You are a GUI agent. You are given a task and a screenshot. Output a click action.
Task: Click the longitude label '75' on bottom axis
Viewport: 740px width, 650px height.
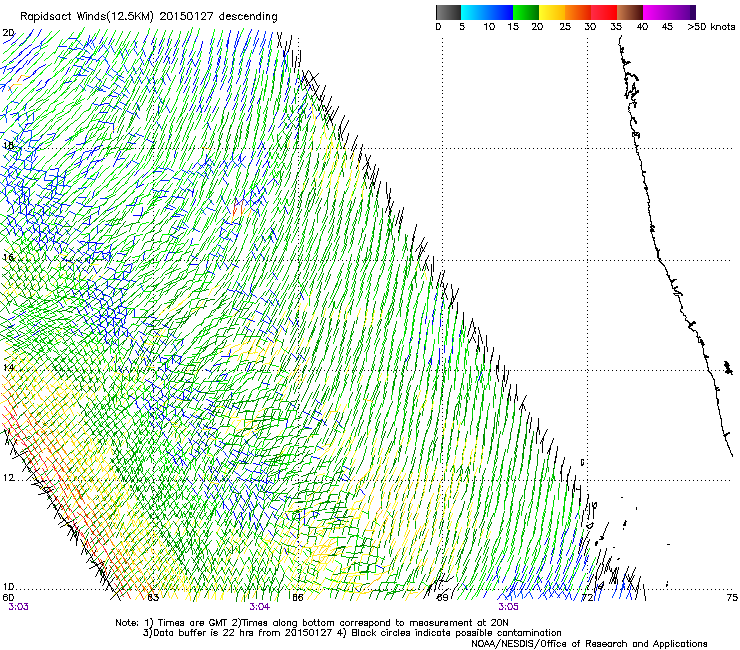tap(732, 598)
